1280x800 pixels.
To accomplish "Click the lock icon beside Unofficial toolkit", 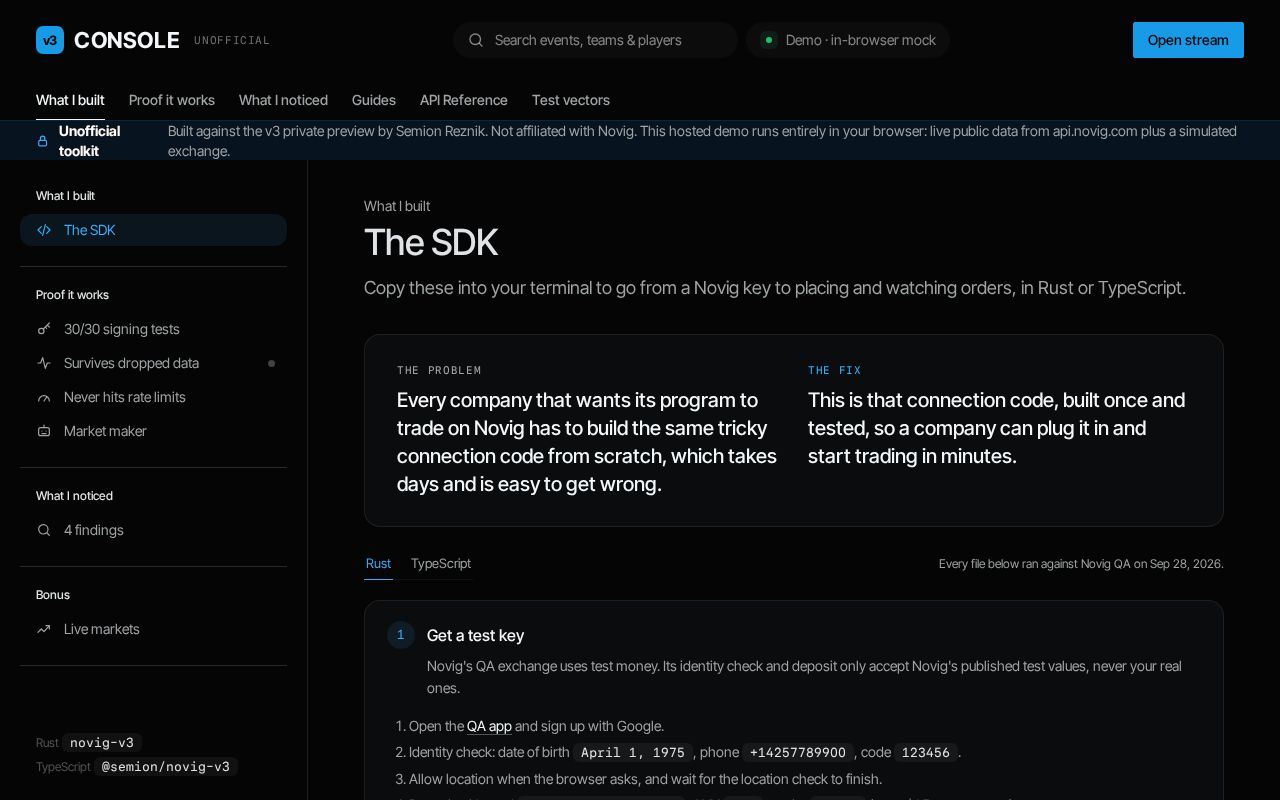I will click(42, 141).
